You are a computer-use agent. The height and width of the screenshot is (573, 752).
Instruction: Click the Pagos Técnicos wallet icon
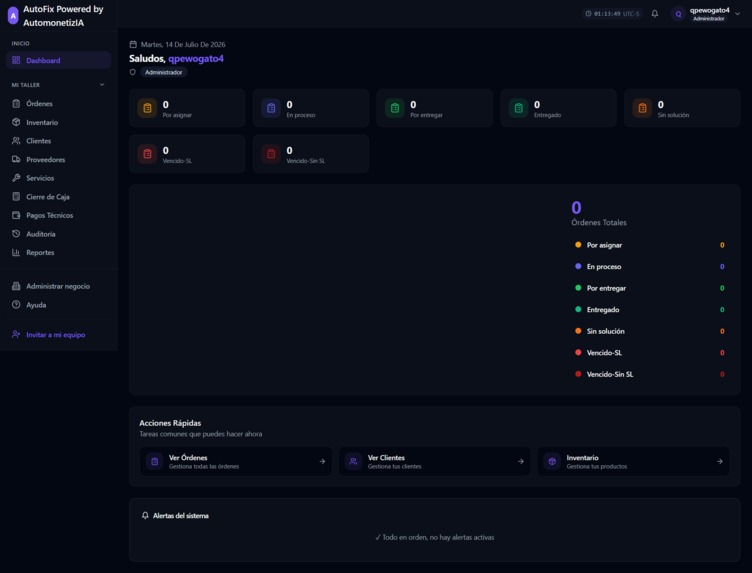16,215
